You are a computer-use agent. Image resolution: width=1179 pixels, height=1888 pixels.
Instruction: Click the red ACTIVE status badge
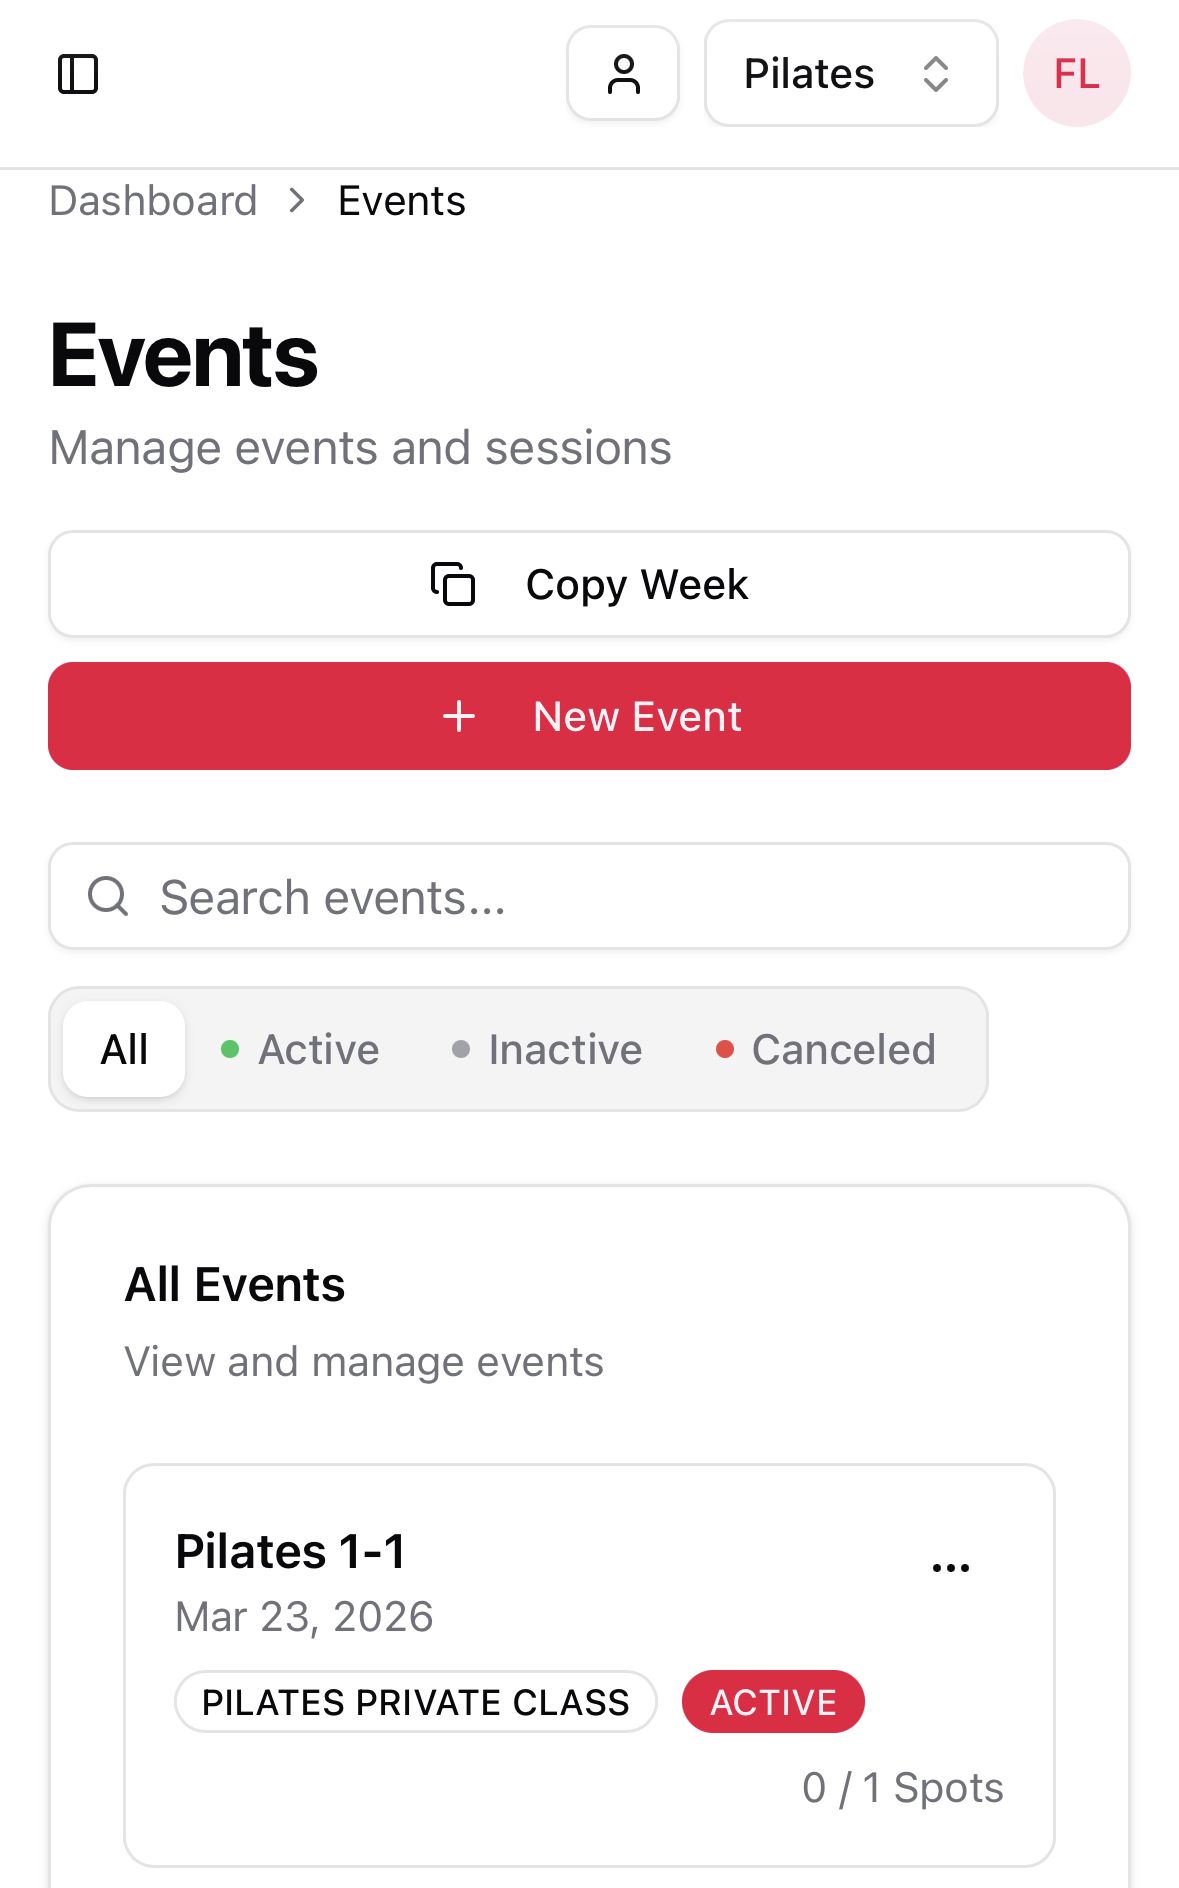tap(773, 1701)
